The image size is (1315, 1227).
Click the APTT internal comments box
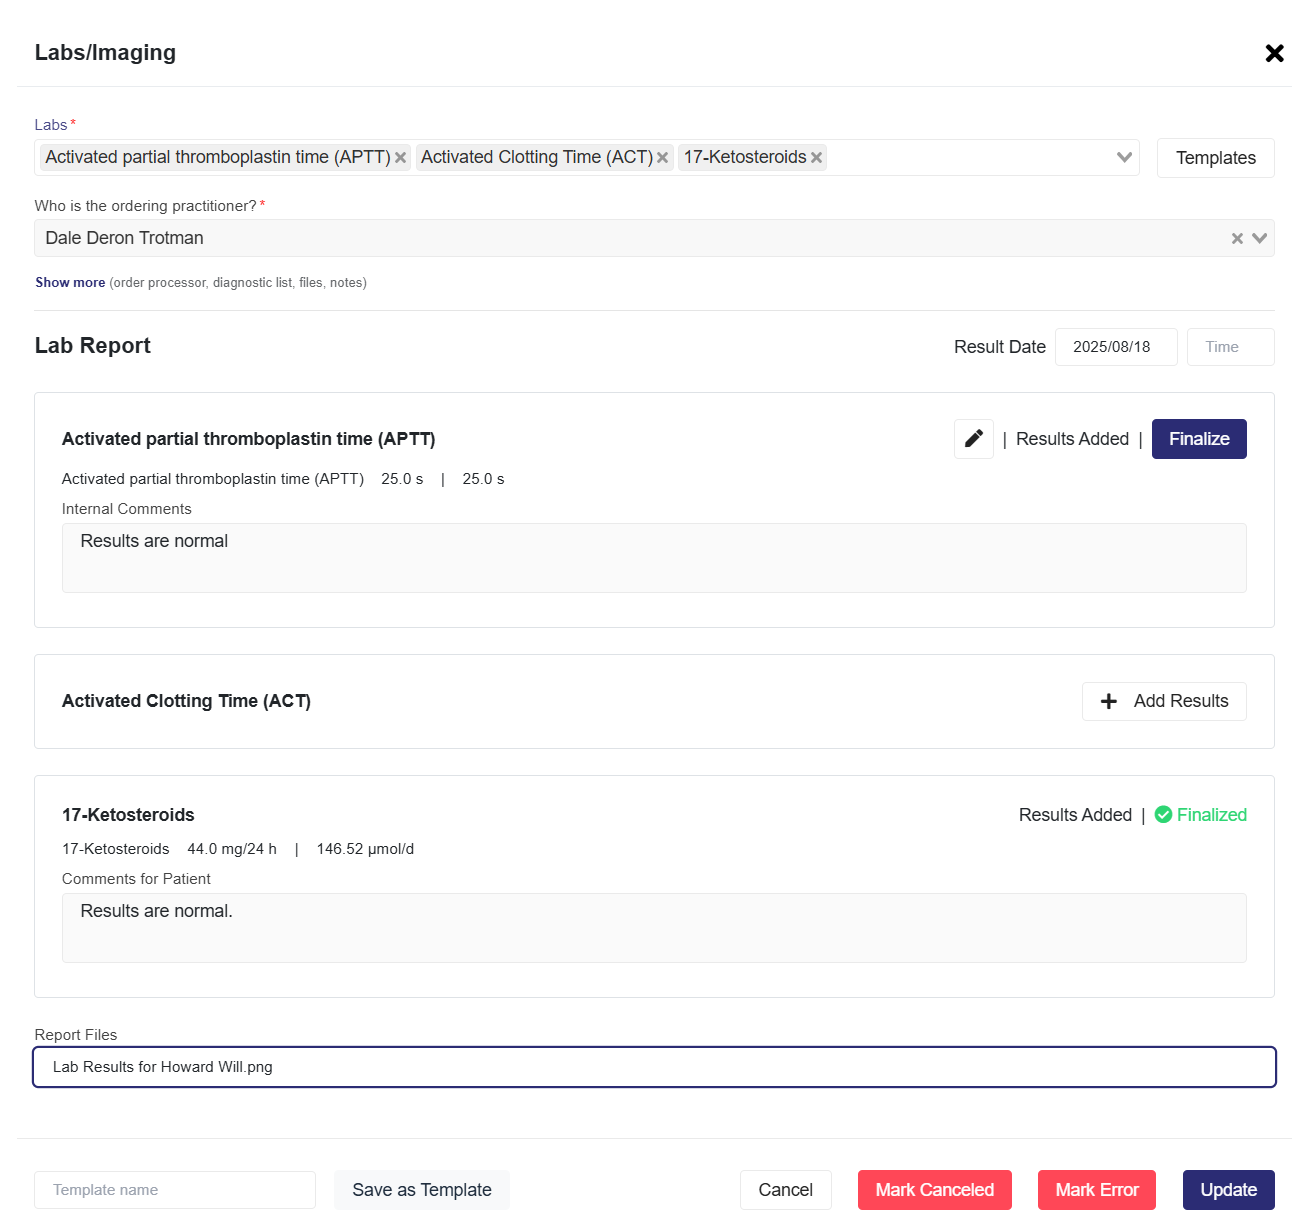[654, 558]
